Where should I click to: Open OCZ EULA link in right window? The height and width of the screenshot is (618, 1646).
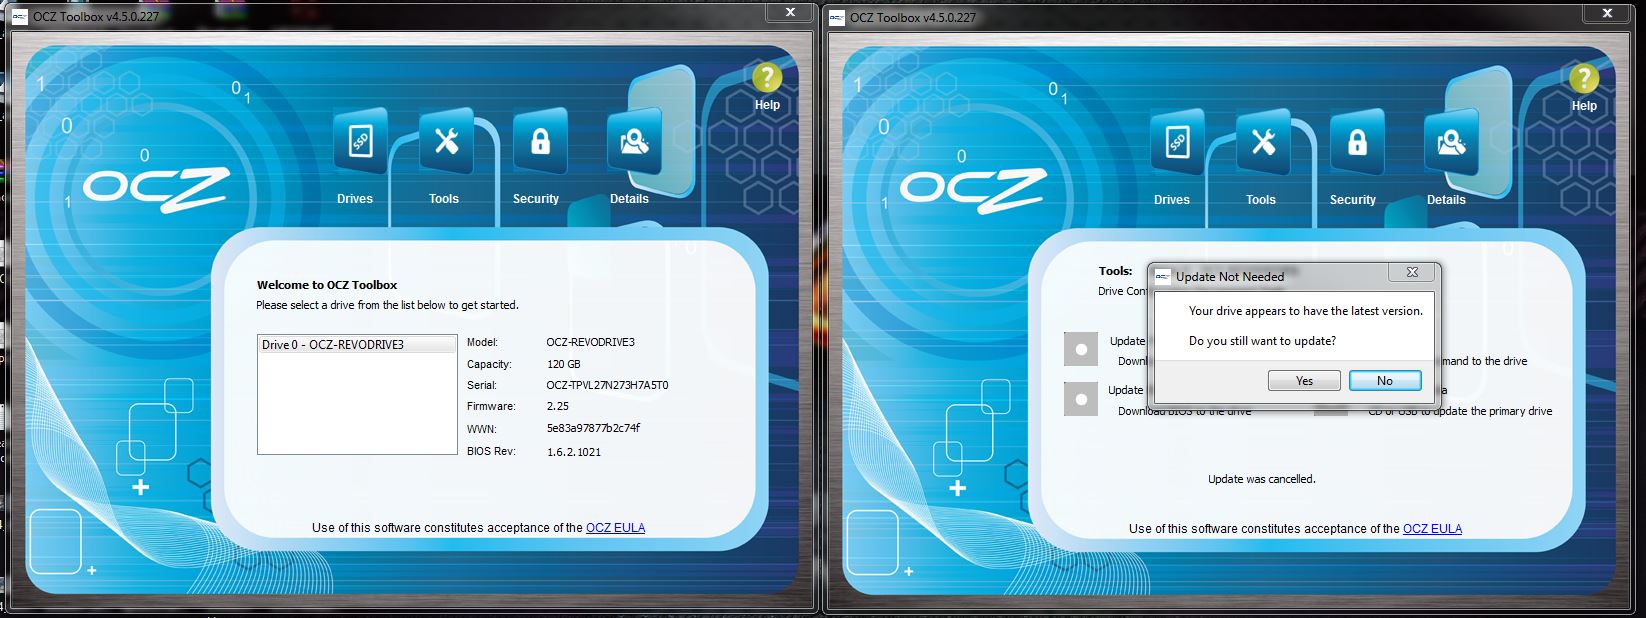pos(1432,528)
